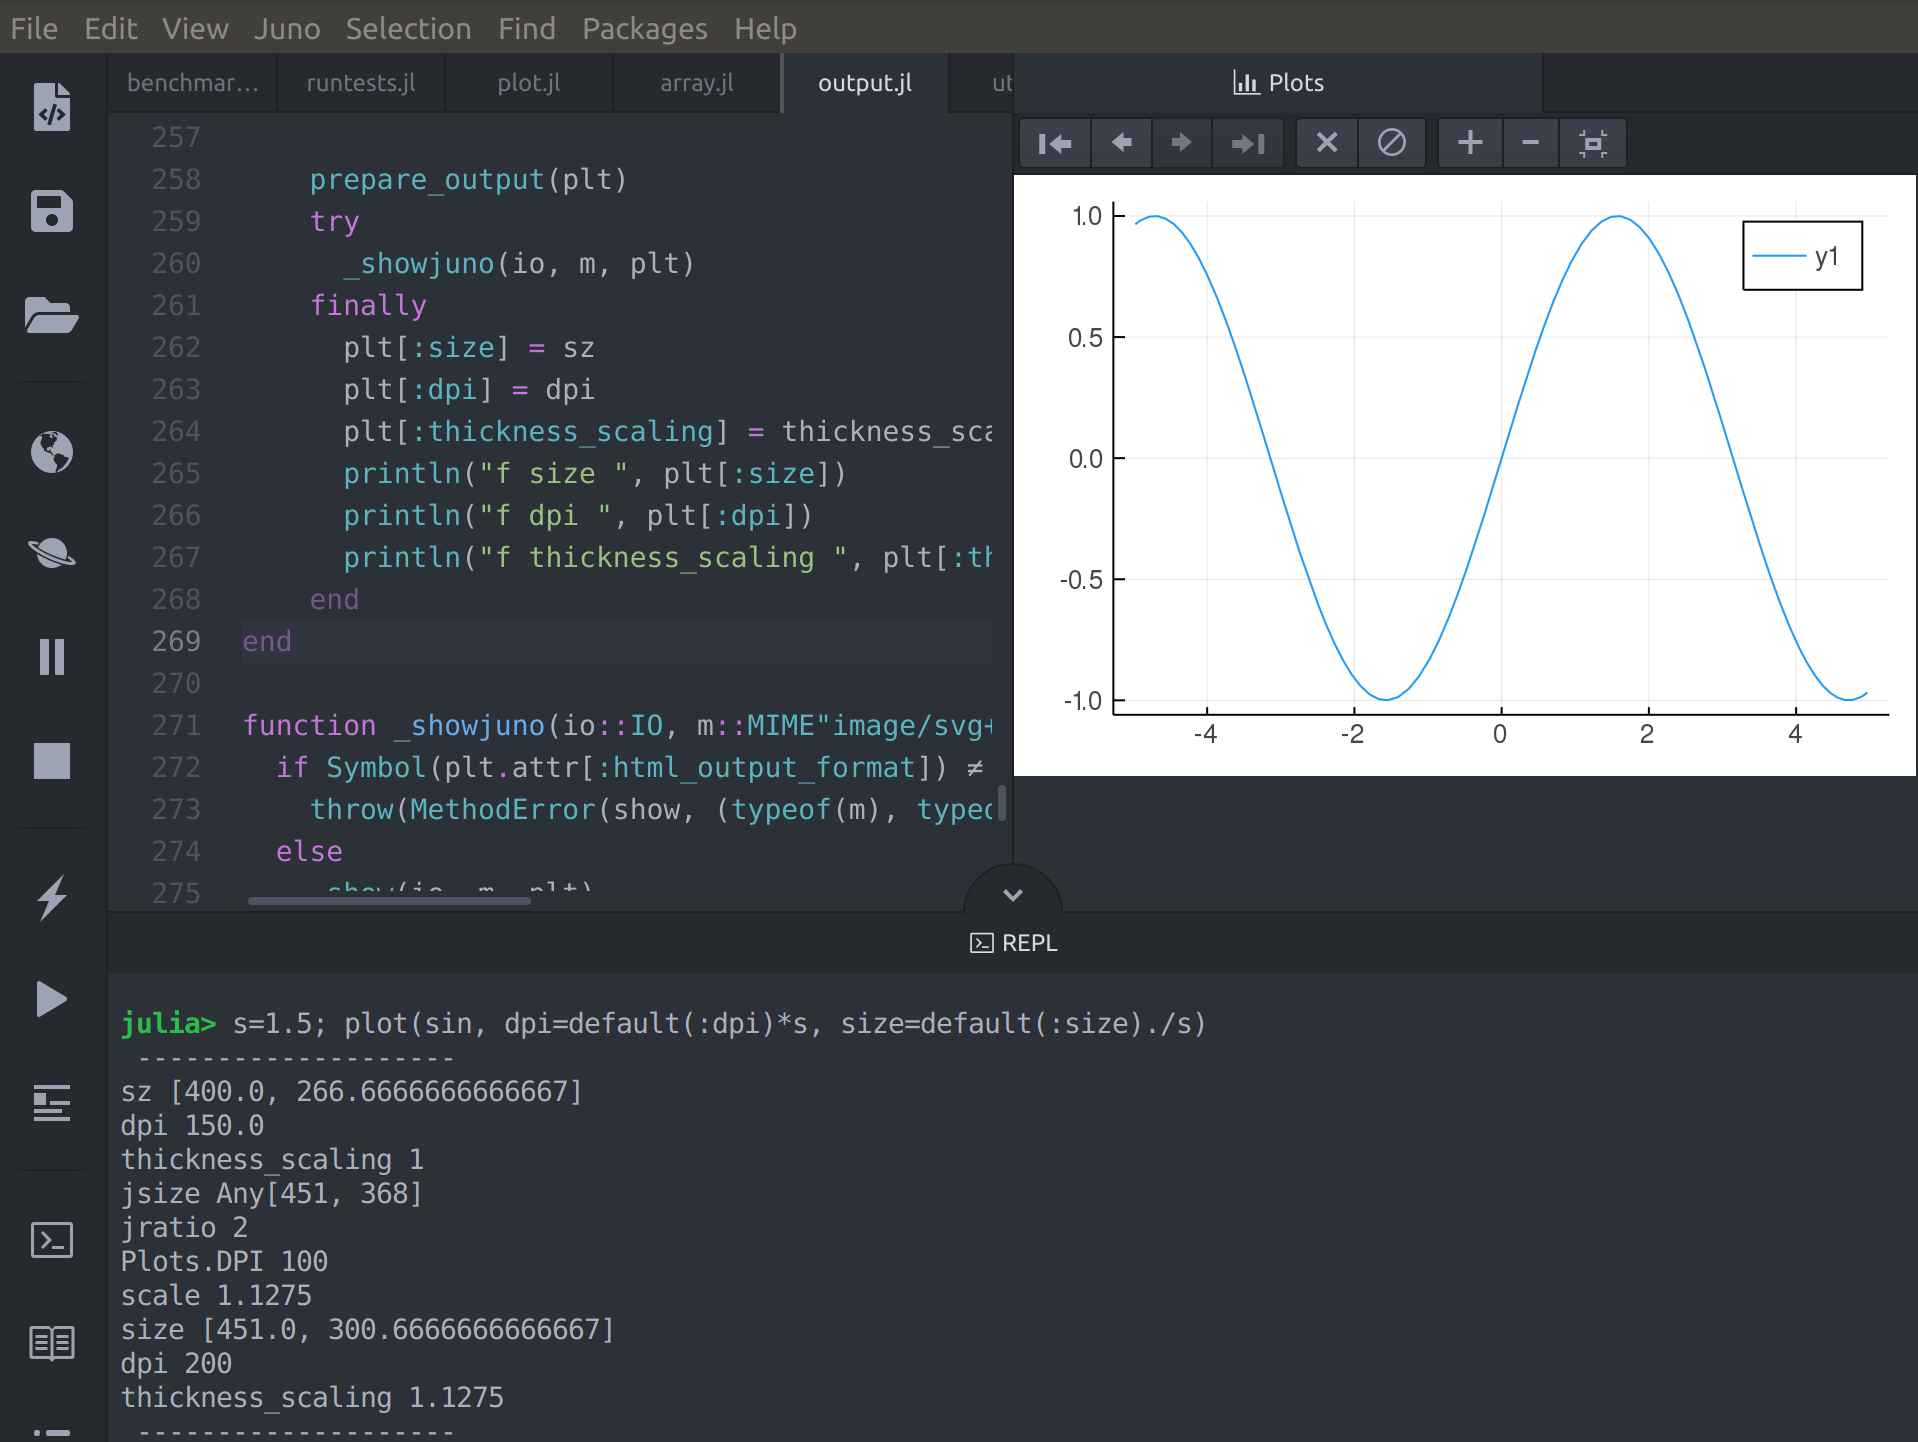Collapse the REPL using the chevron
The width and height of the screenshot is (1918, 1442).
click(1013, 895)
